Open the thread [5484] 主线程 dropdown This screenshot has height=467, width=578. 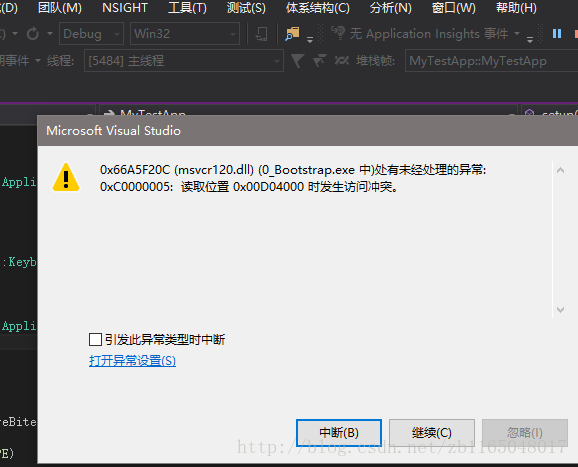184,60
